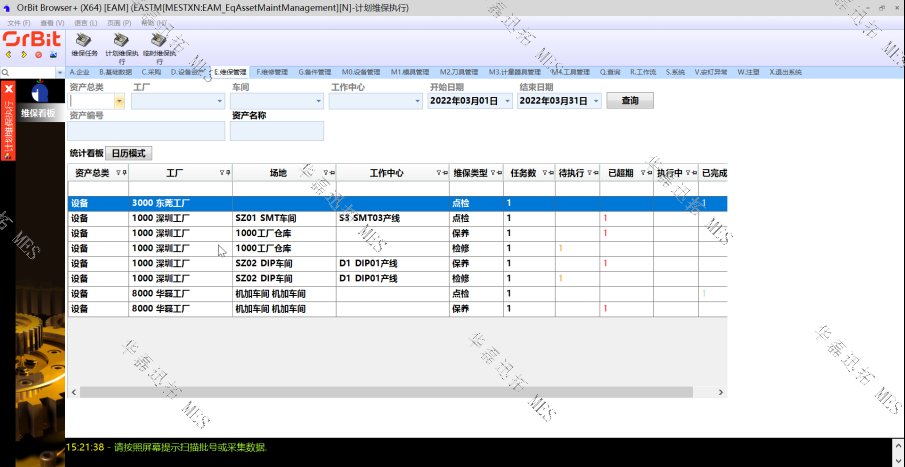
Task: Open the 文件 (F) menu
Action: [x=19, y=23]
